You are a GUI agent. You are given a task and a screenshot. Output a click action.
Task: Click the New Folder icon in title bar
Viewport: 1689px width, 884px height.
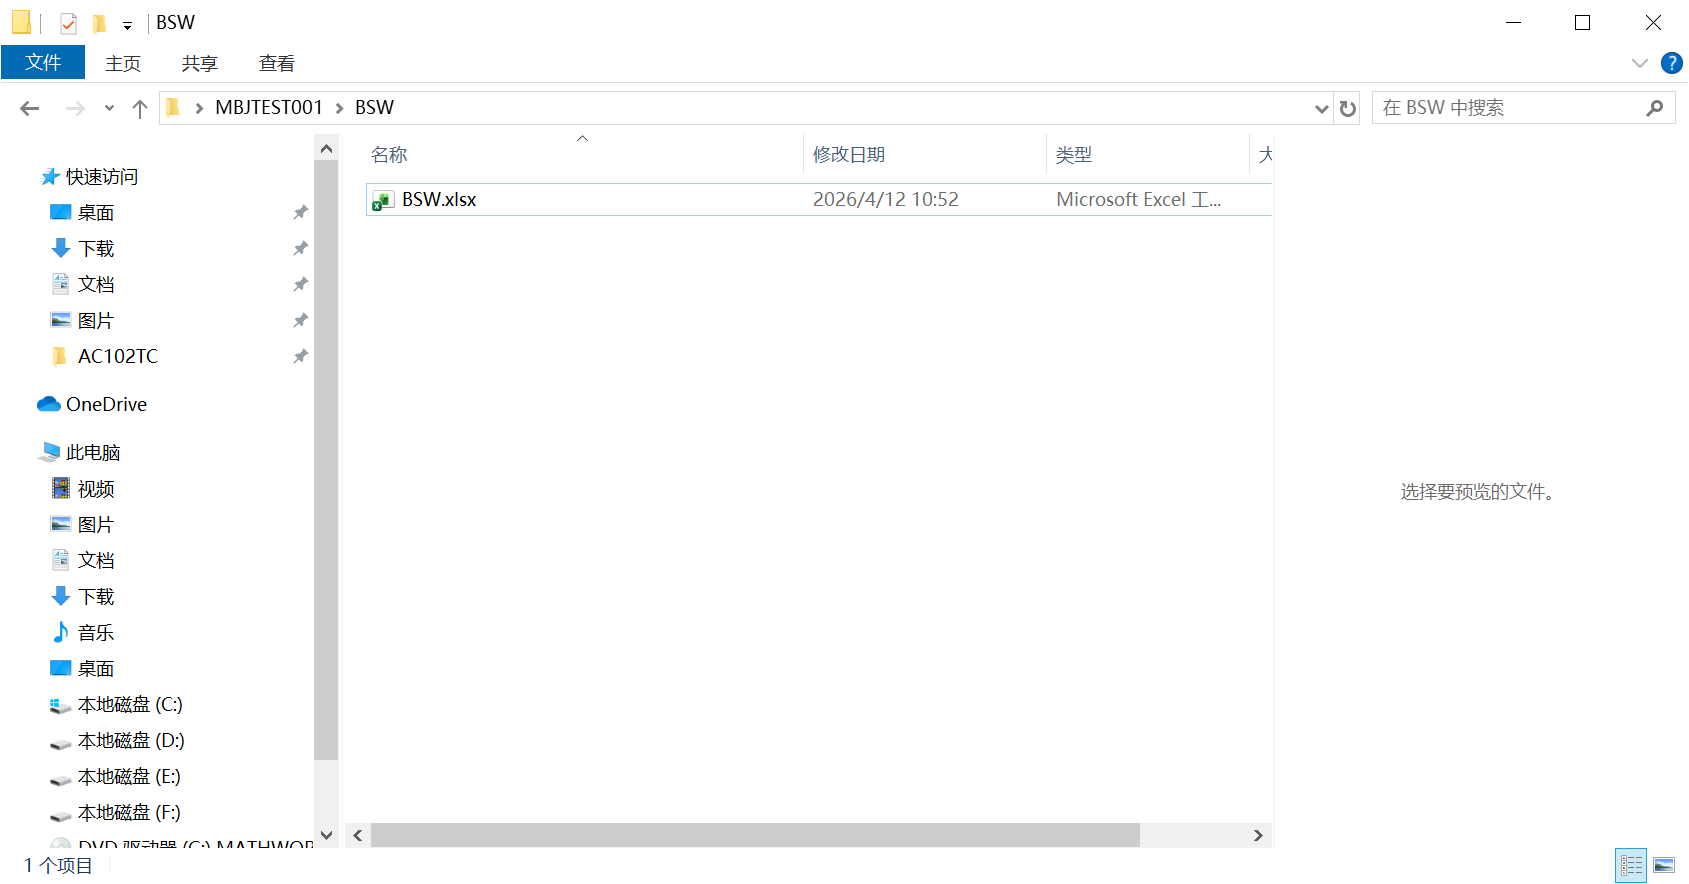[99, 23]
